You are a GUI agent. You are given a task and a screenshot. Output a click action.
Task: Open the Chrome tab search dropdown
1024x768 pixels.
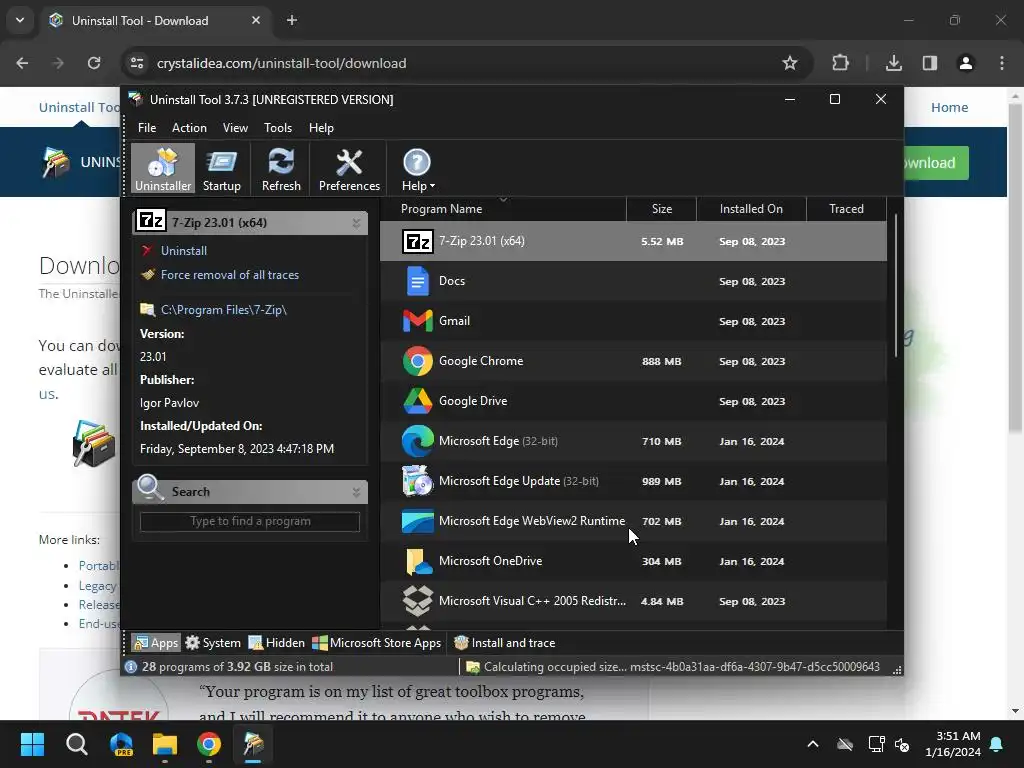coord(20,20)
